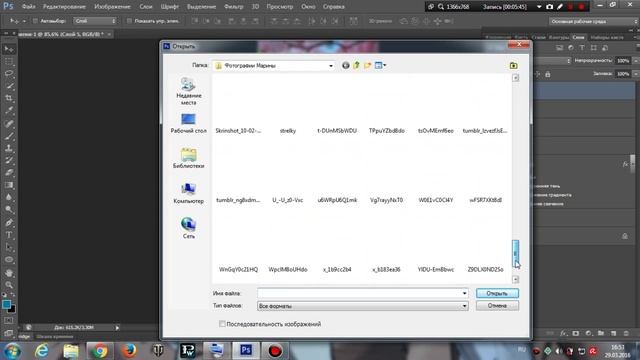Open Computer (Компьютер) location
This screenshot has width=640, height=360.
pos(188,193)
